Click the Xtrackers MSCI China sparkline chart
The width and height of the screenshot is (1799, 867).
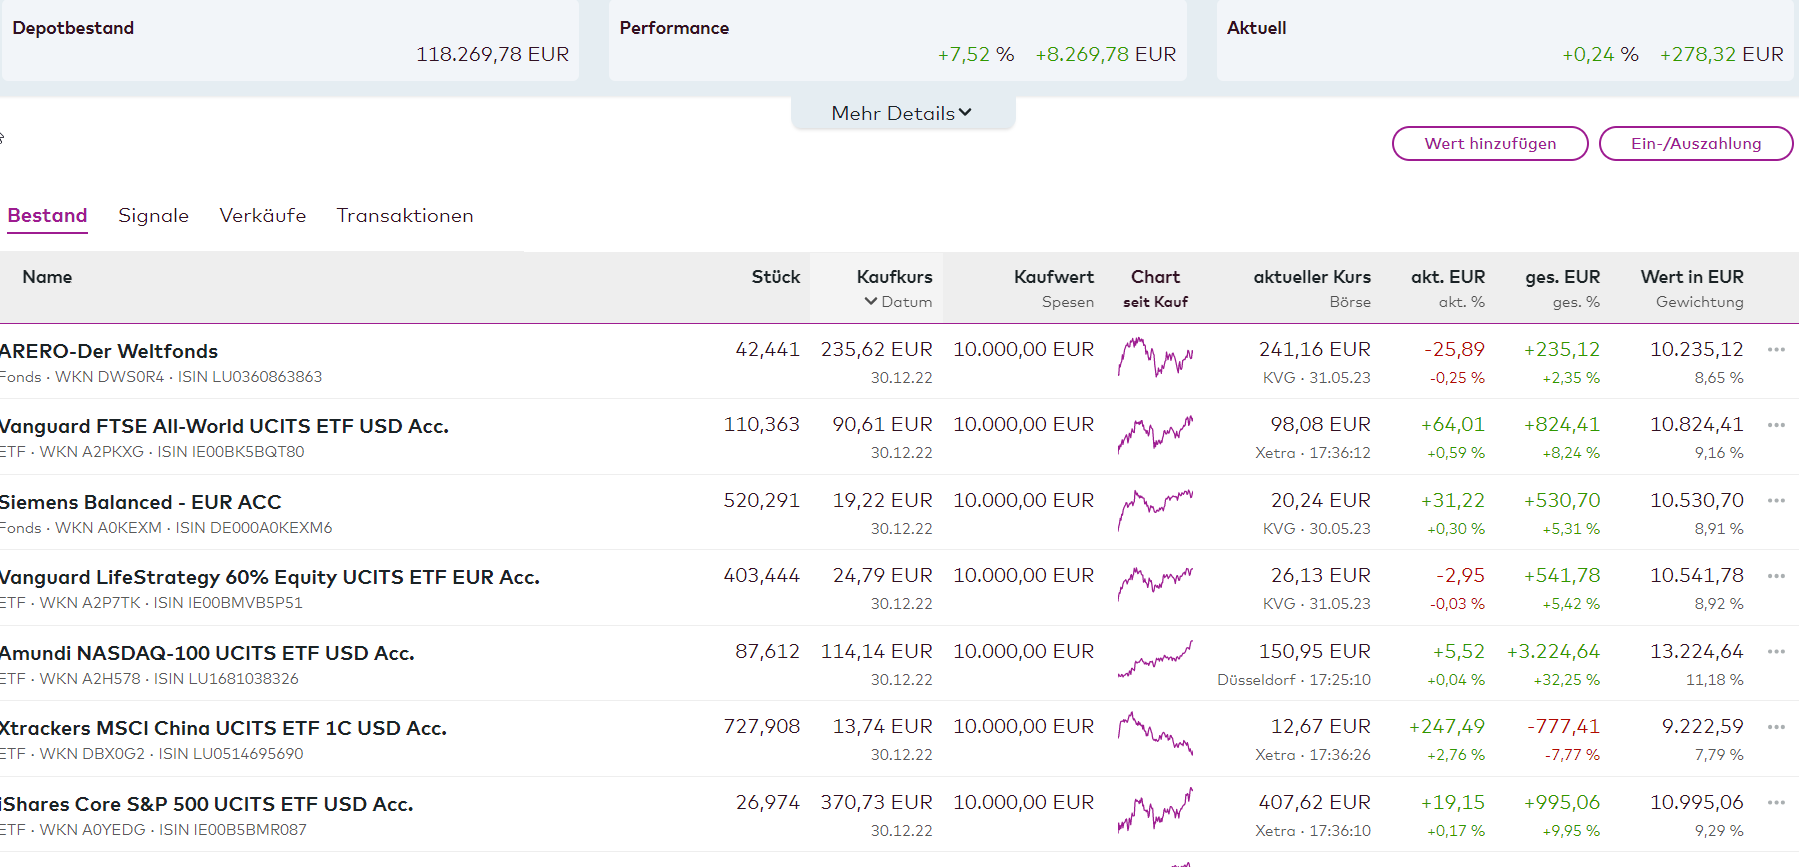coord(1155,734)
